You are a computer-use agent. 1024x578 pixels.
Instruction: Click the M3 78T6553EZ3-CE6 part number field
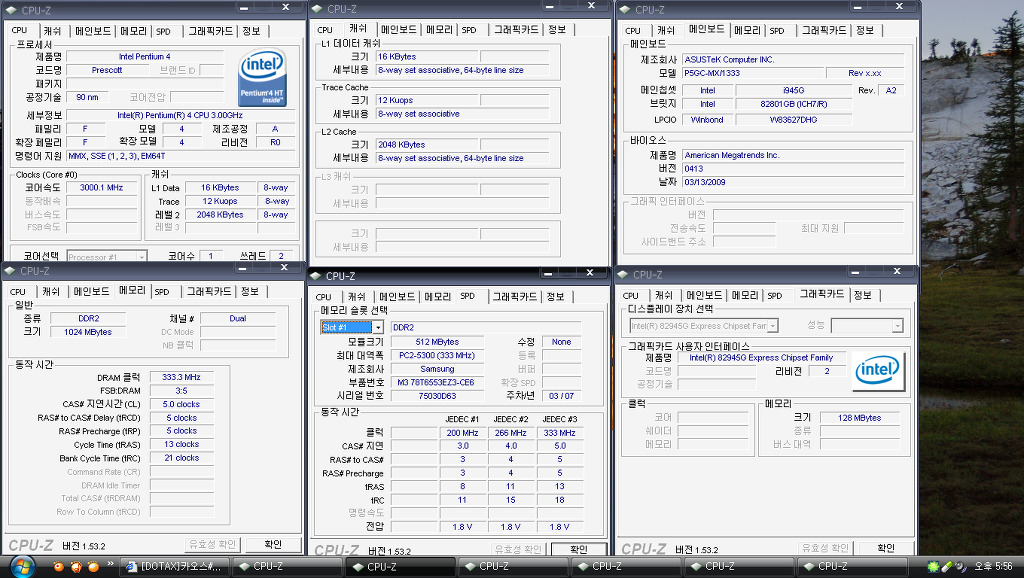437,382
